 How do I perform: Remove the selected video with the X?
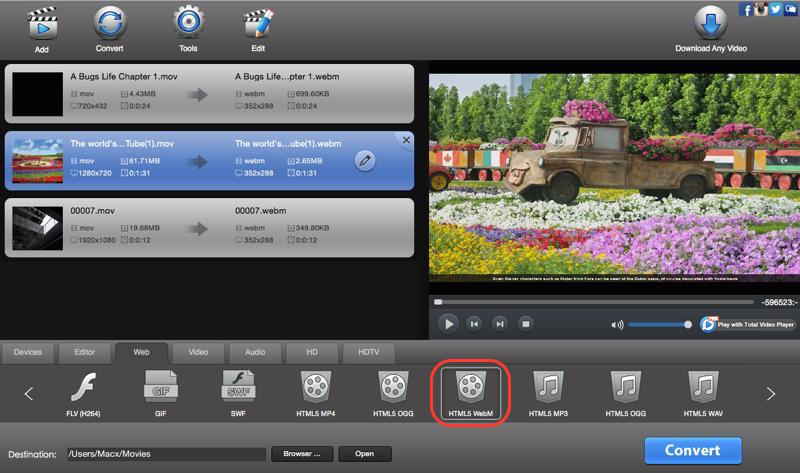[406, 140]
